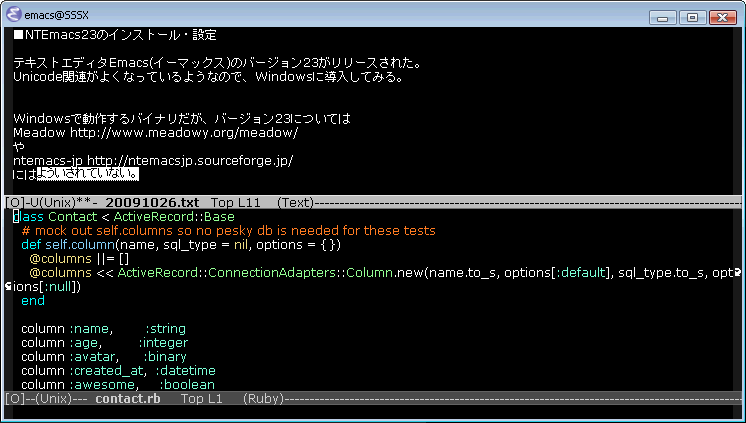Click the heading 'NTEmacs23のインストール・設定'
This screenshot has height=423, width=746.
pyautogui.click(x=115, y=35)
